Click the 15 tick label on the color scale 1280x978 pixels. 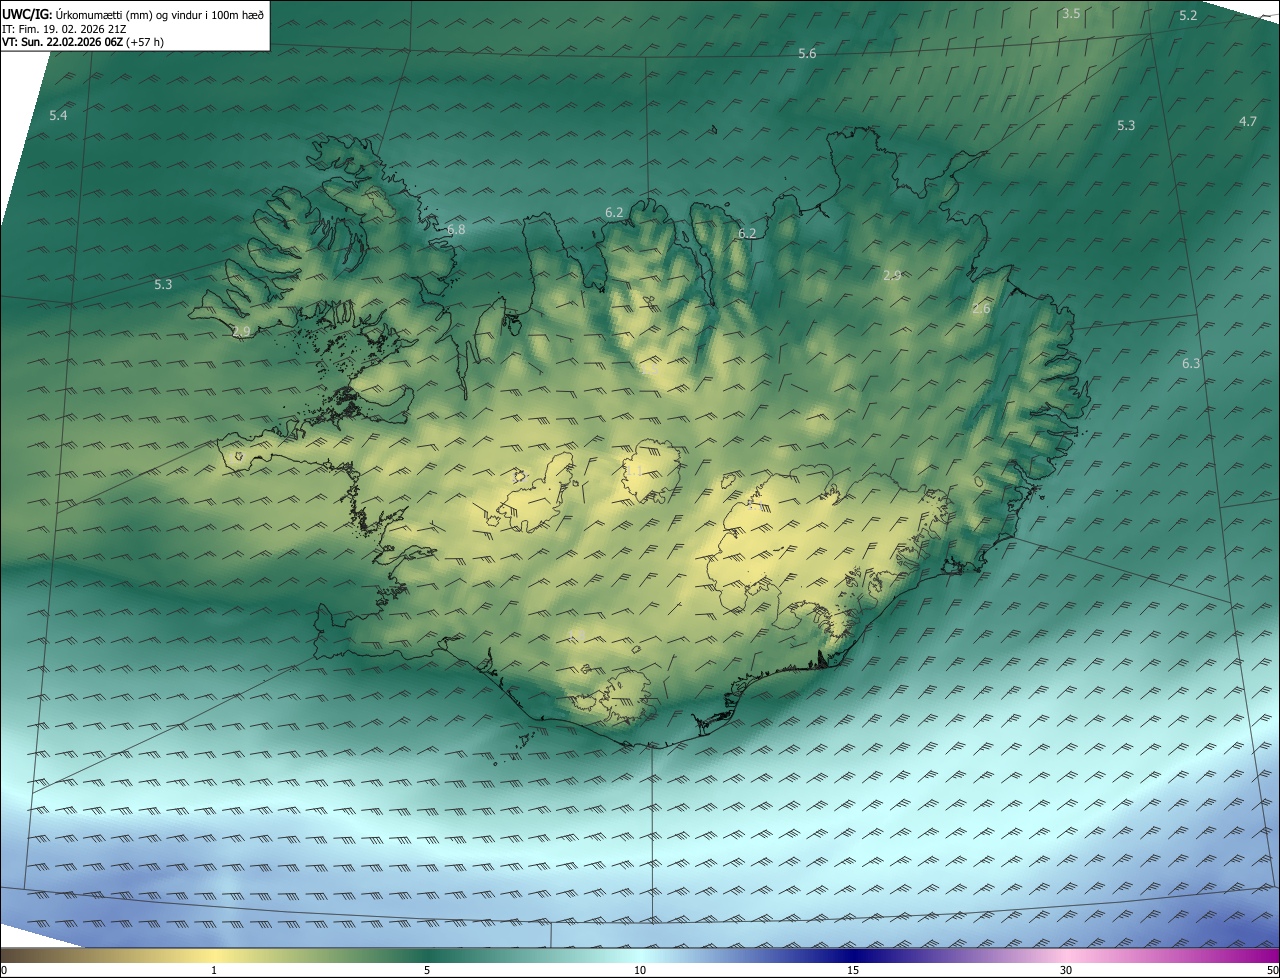(x=853, y=970)
